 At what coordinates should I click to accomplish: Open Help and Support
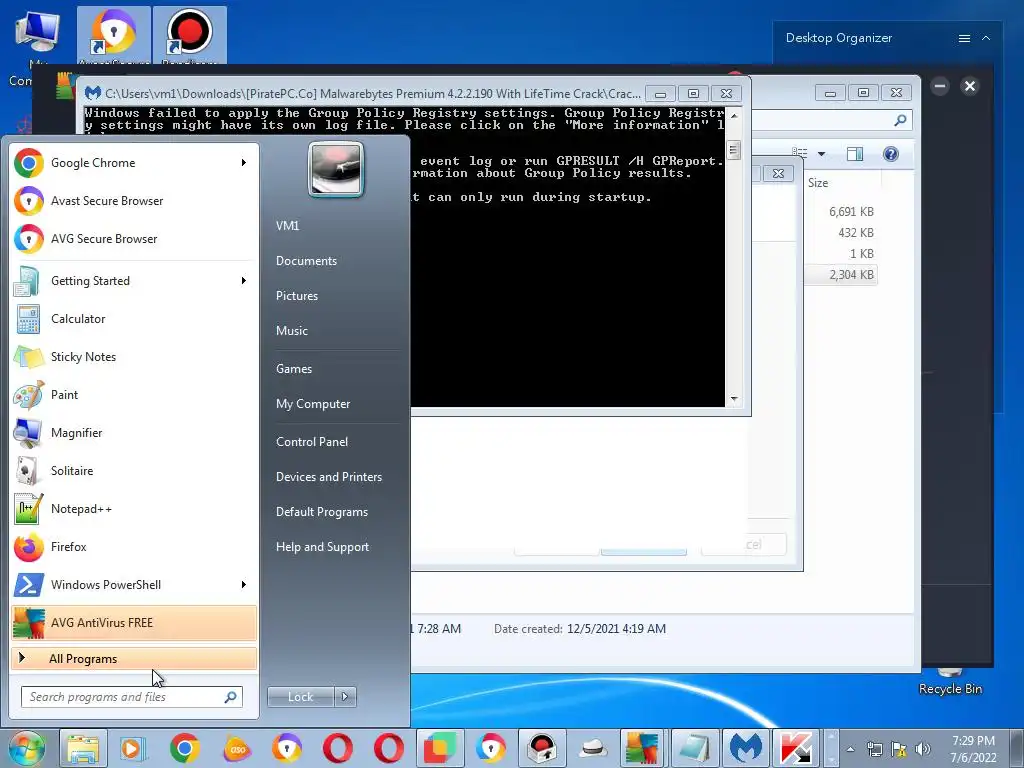[322, 547]
